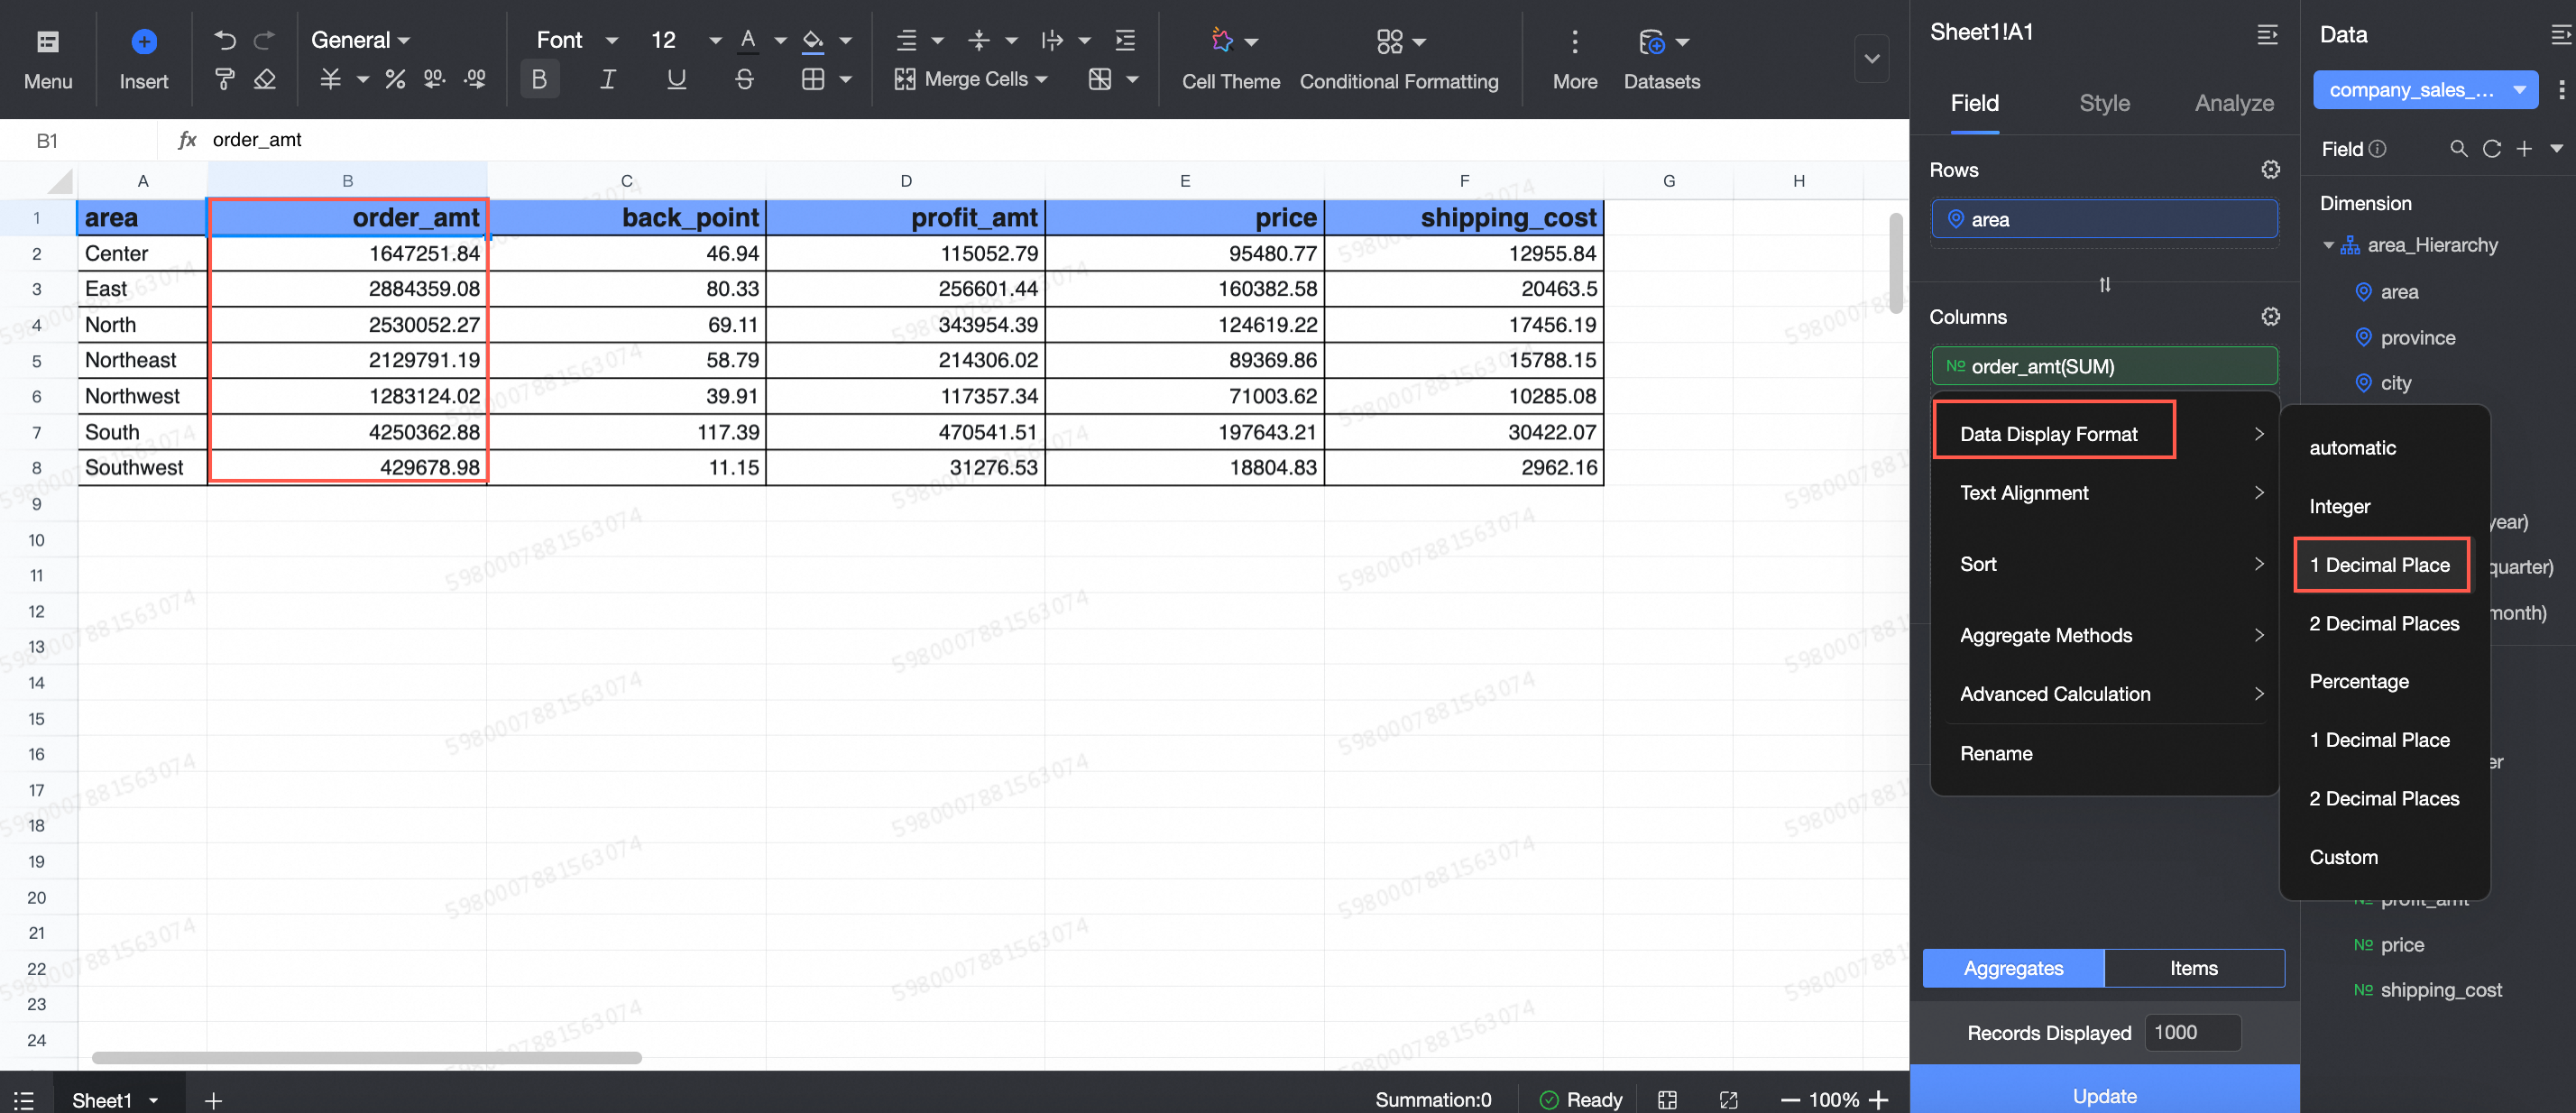Click the Insert plus icon
Viewport: 2576px width, 1113px height.
143,41
